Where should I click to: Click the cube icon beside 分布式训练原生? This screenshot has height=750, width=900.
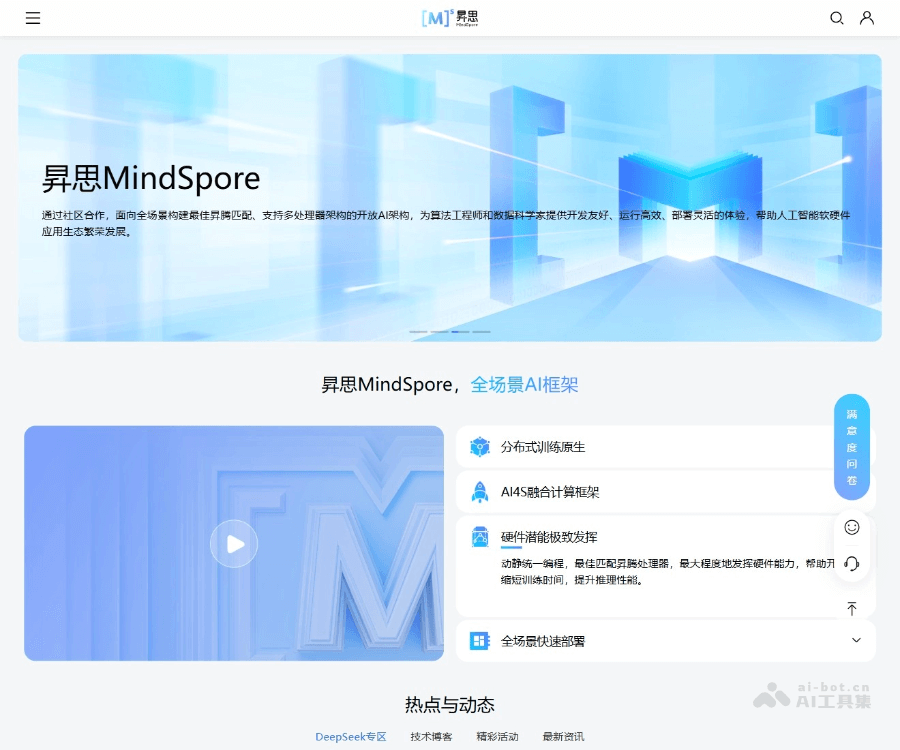[480, 447]
